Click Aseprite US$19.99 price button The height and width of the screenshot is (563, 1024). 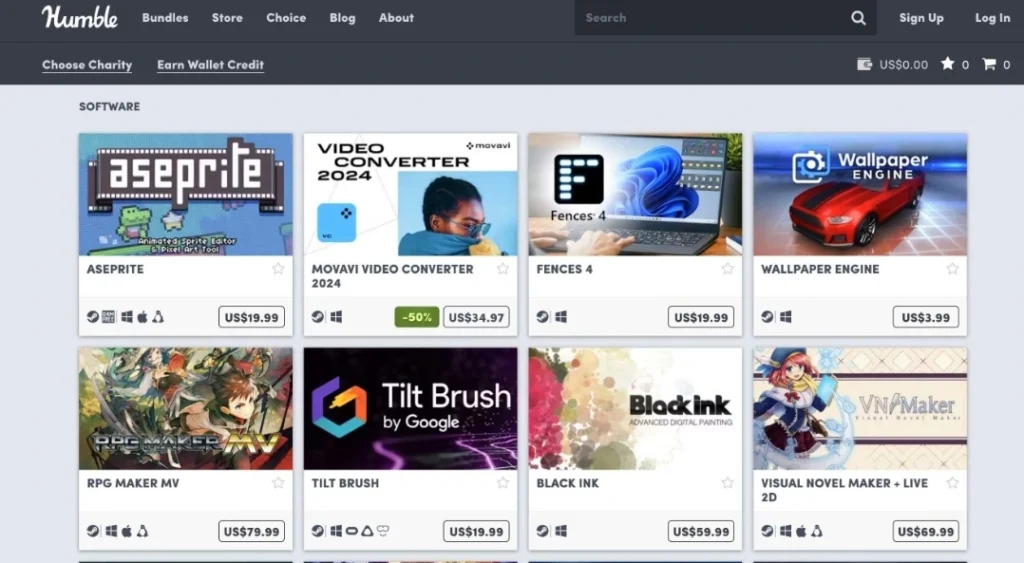coord(251,317)
